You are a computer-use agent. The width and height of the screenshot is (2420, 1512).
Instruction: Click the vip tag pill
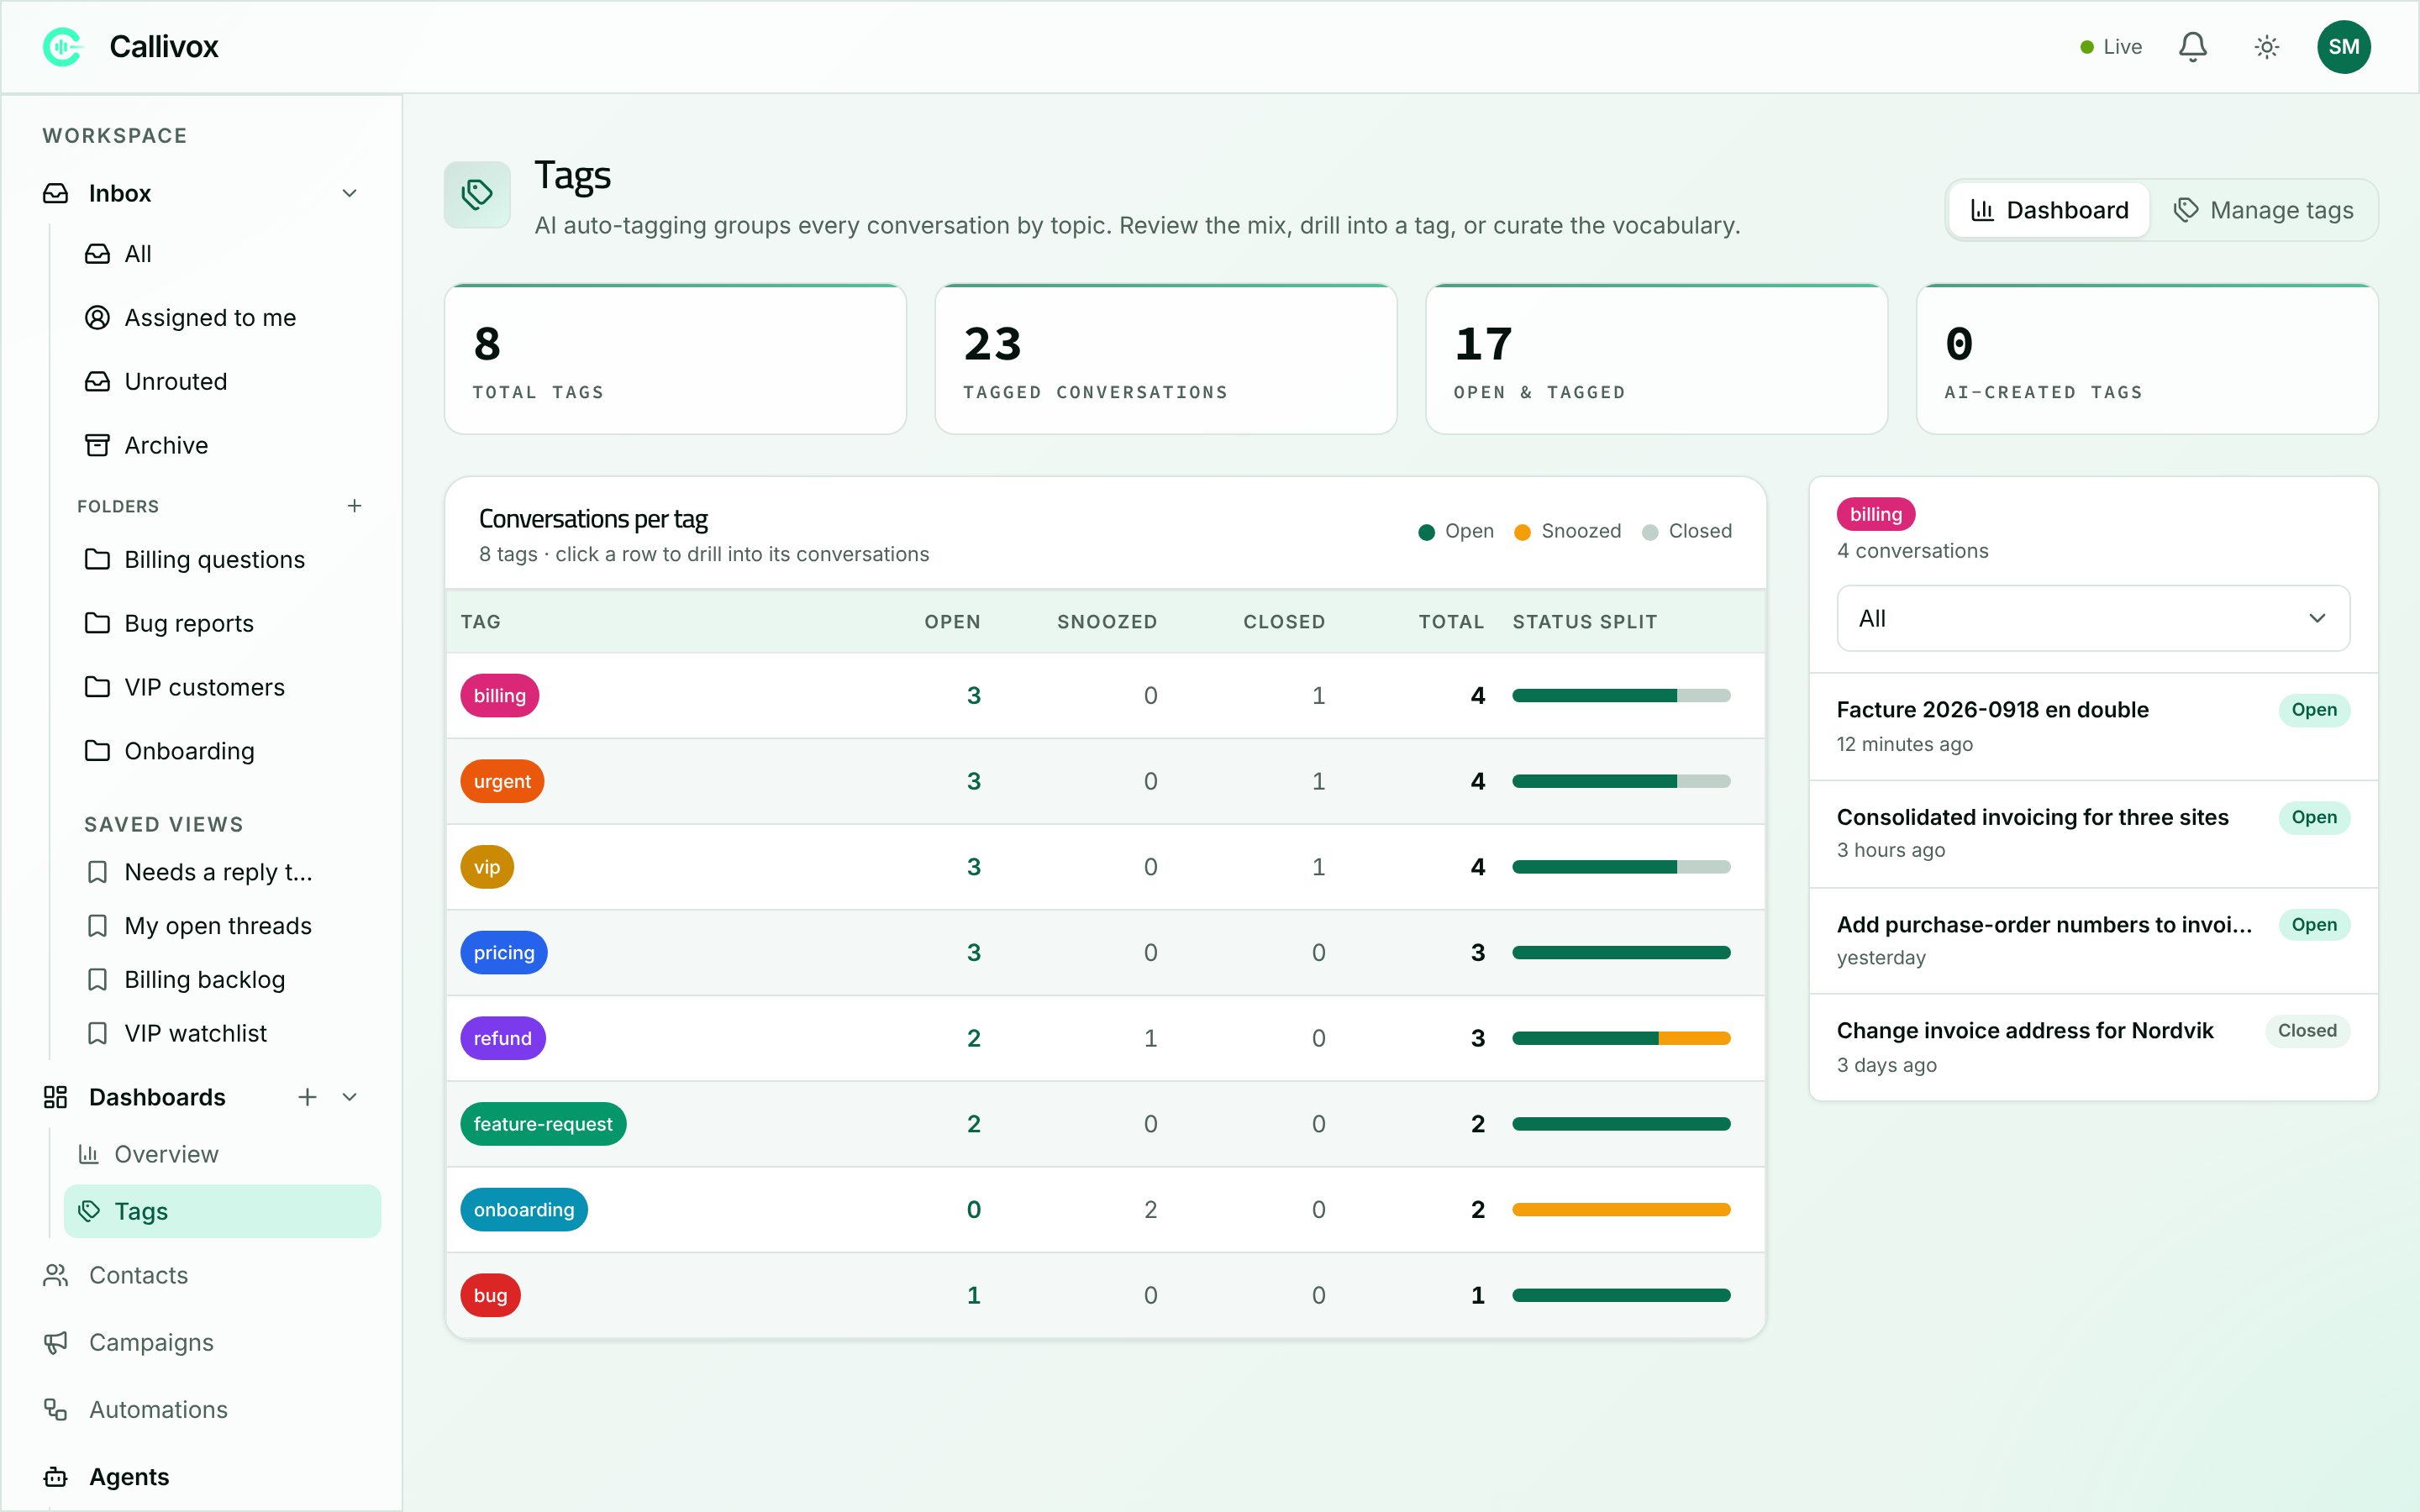tap(487, 867)
